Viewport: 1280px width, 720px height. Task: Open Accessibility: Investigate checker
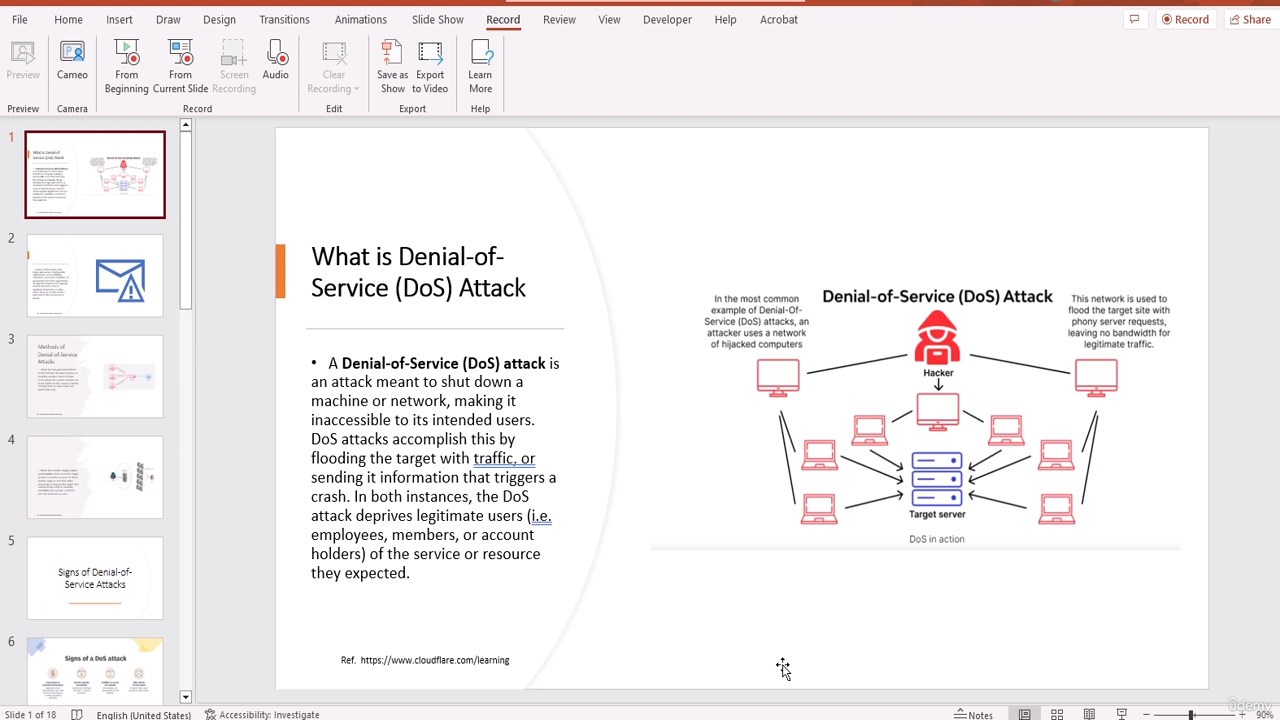tap(262, 714)
